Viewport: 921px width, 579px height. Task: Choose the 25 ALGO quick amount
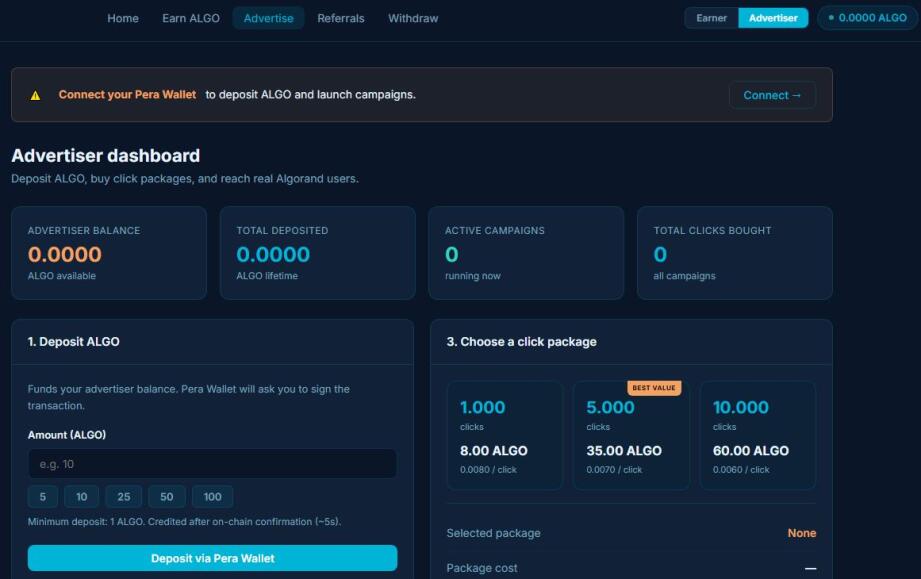point(123,497)
